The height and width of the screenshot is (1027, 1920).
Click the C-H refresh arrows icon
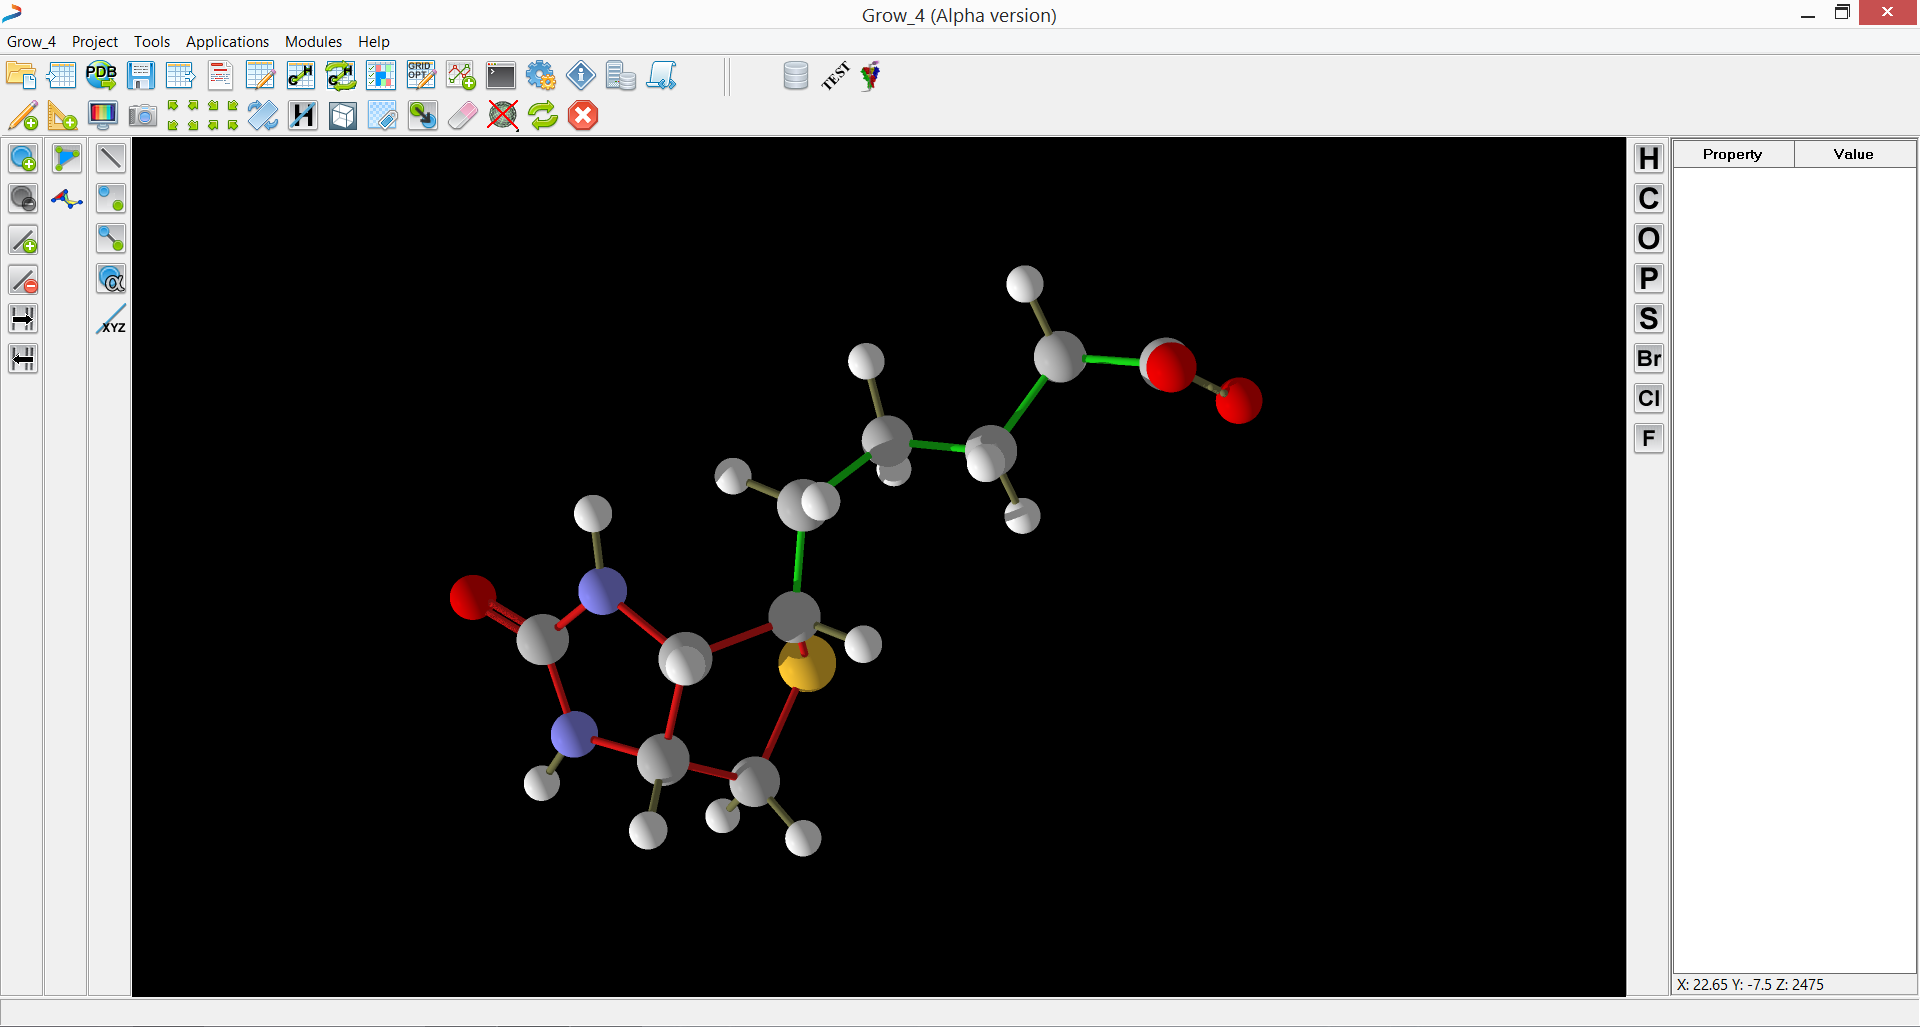click(x=341, y=76)
